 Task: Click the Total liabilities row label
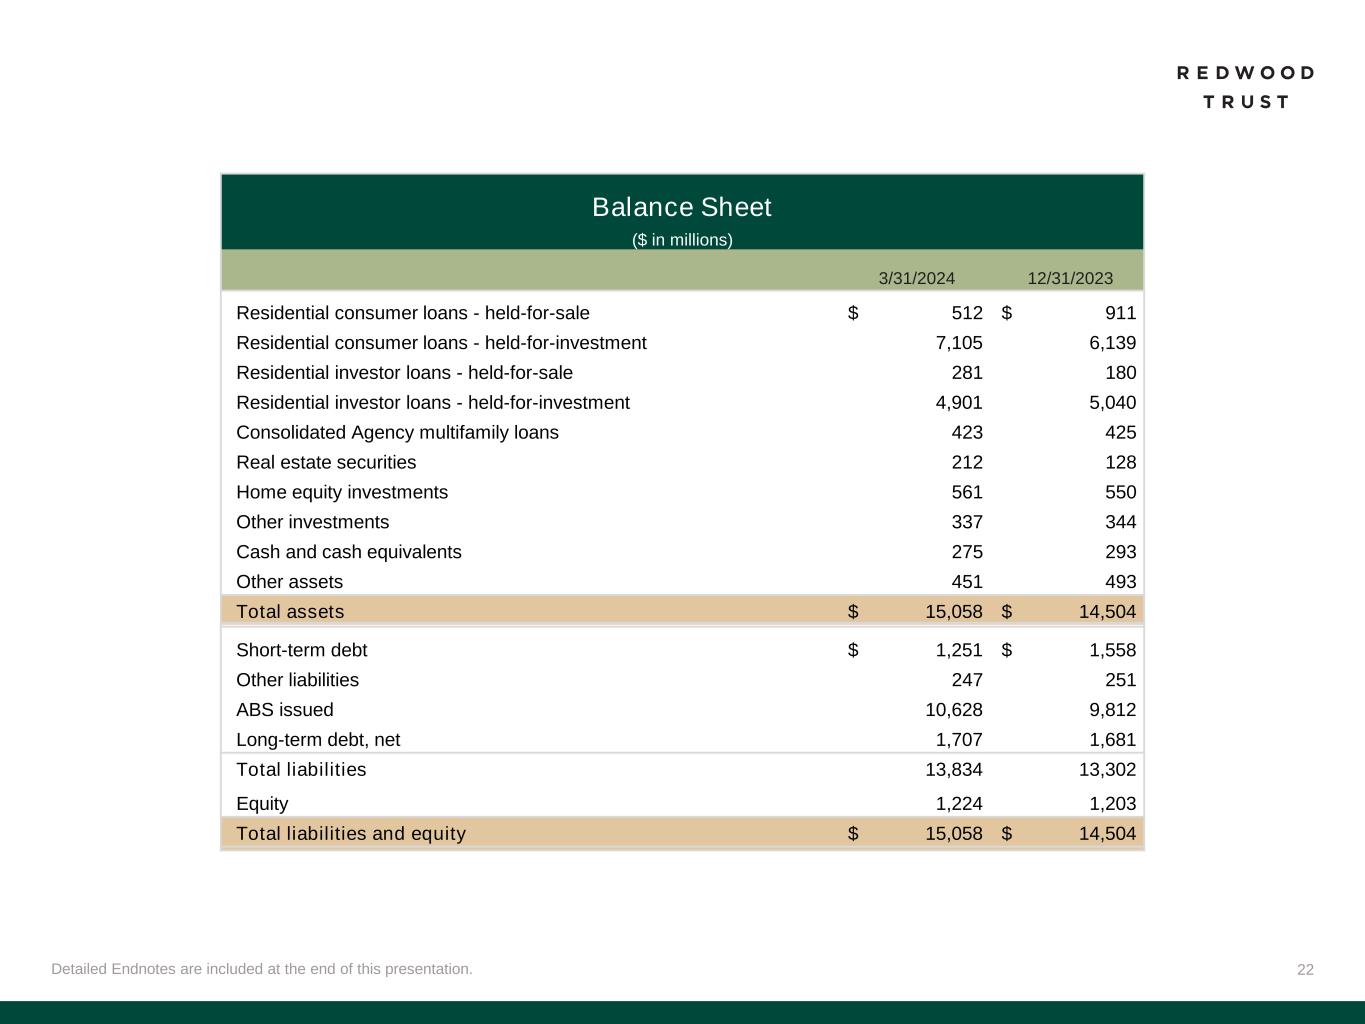[x=301, y=769]
